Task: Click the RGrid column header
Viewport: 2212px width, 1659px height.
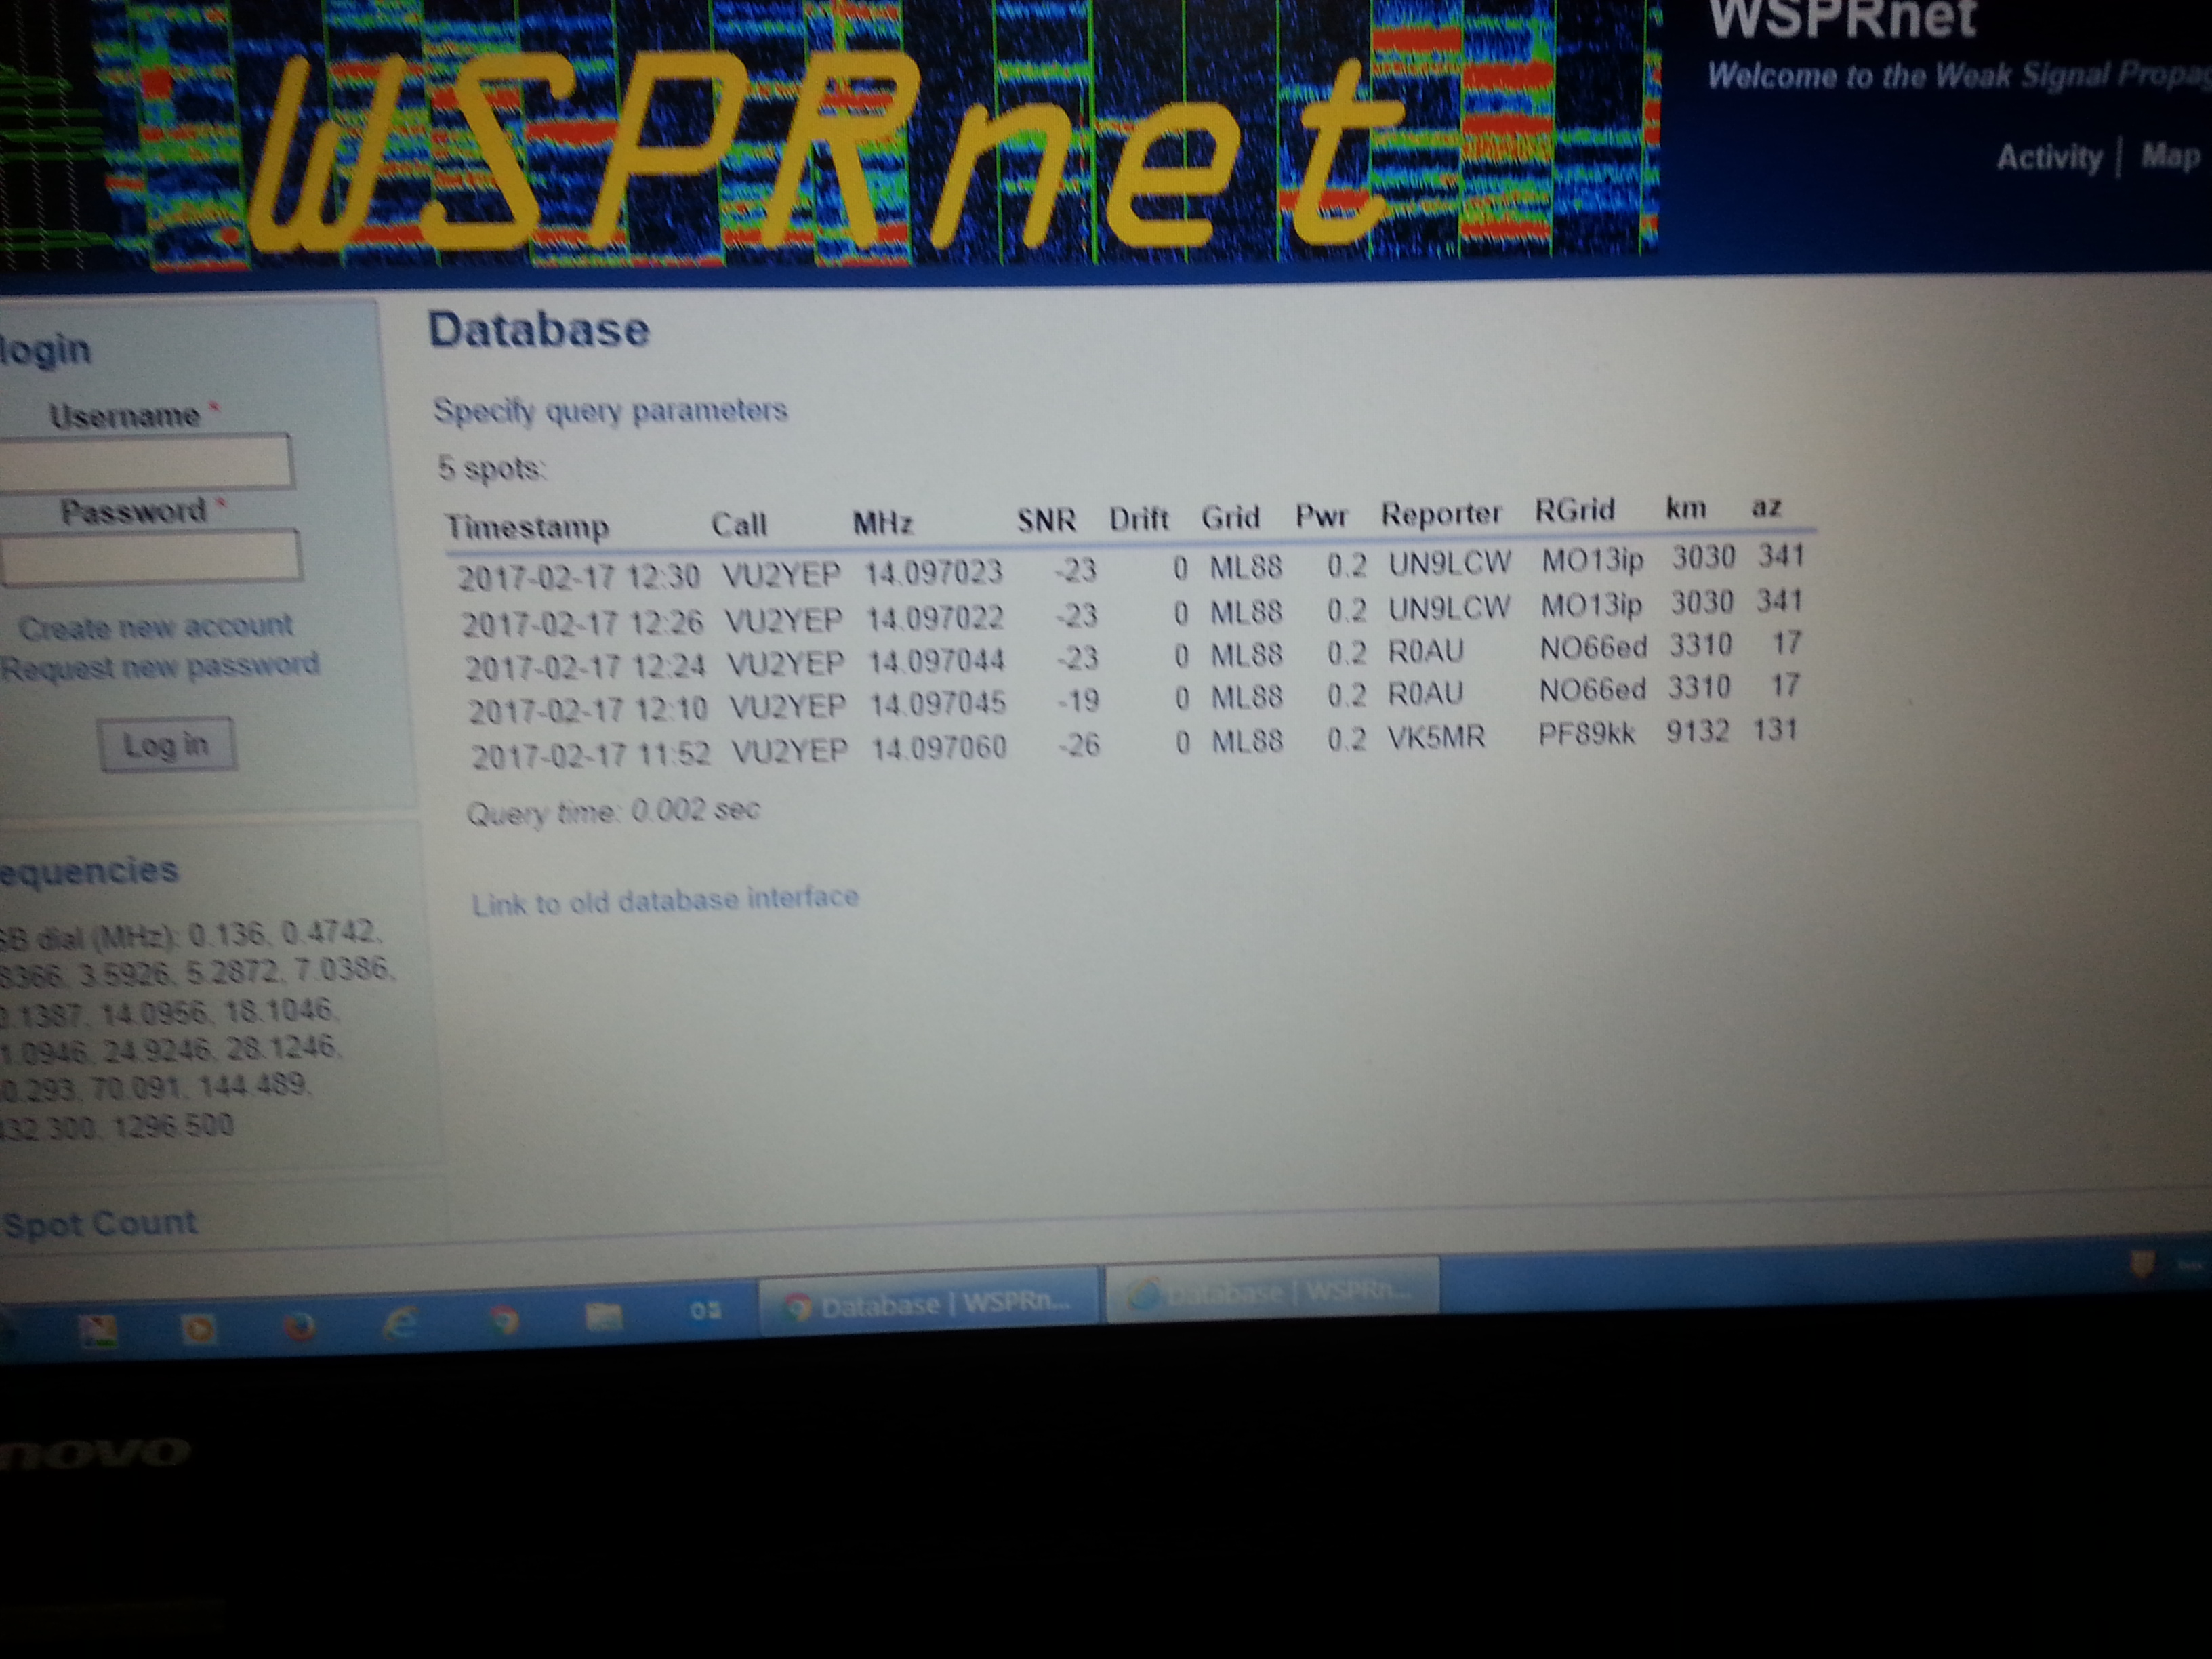Action: [1575, 510]
